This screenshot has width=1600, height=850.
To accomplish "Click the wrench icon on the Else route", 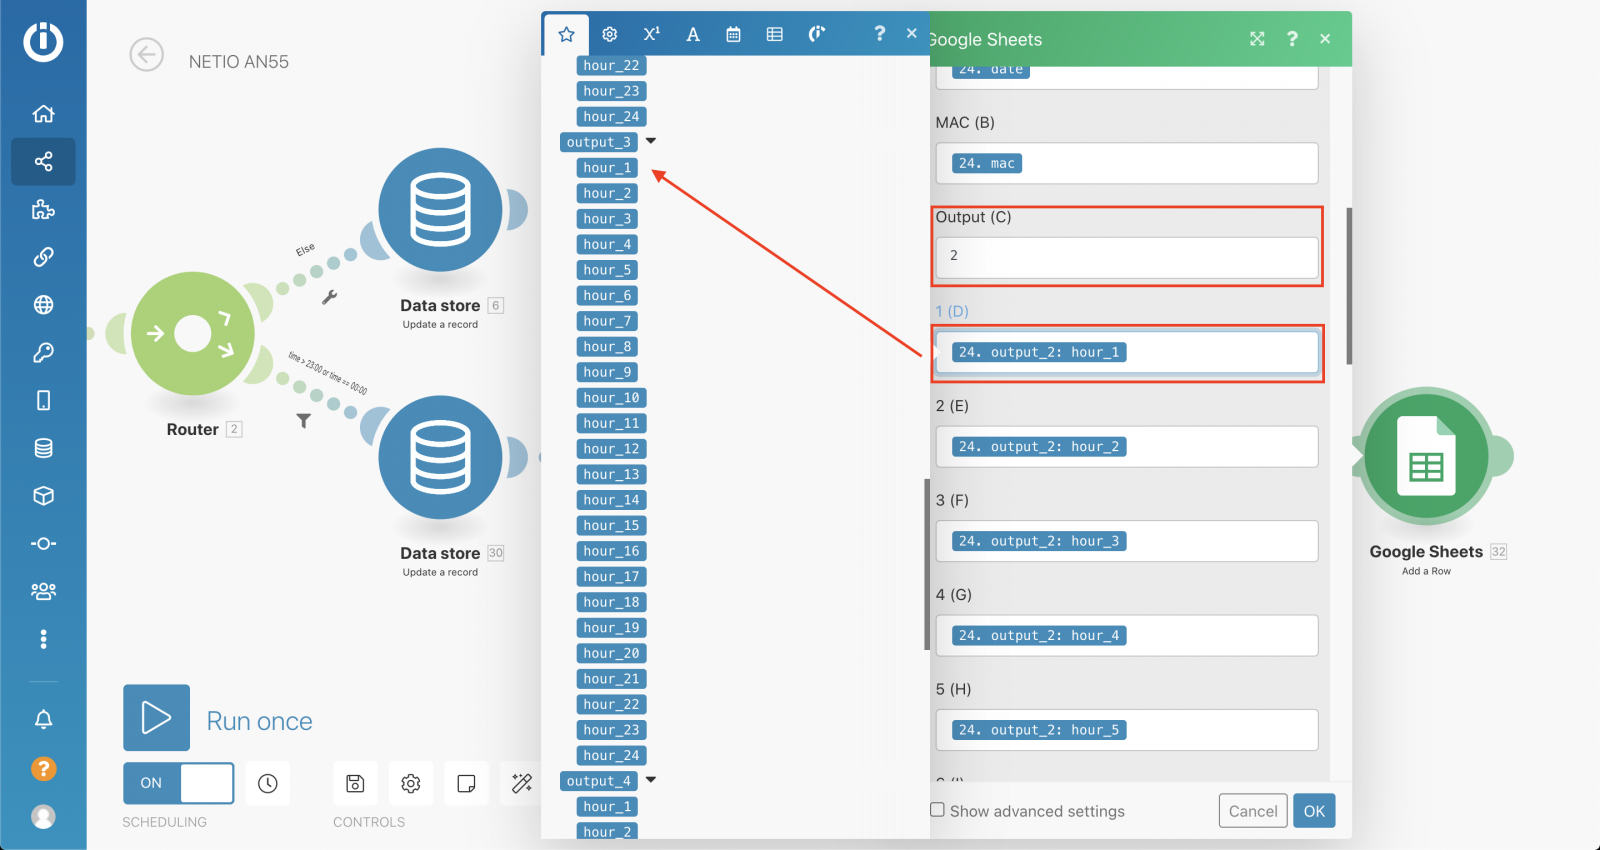I will pyautogui.click(x=330, y=297).
